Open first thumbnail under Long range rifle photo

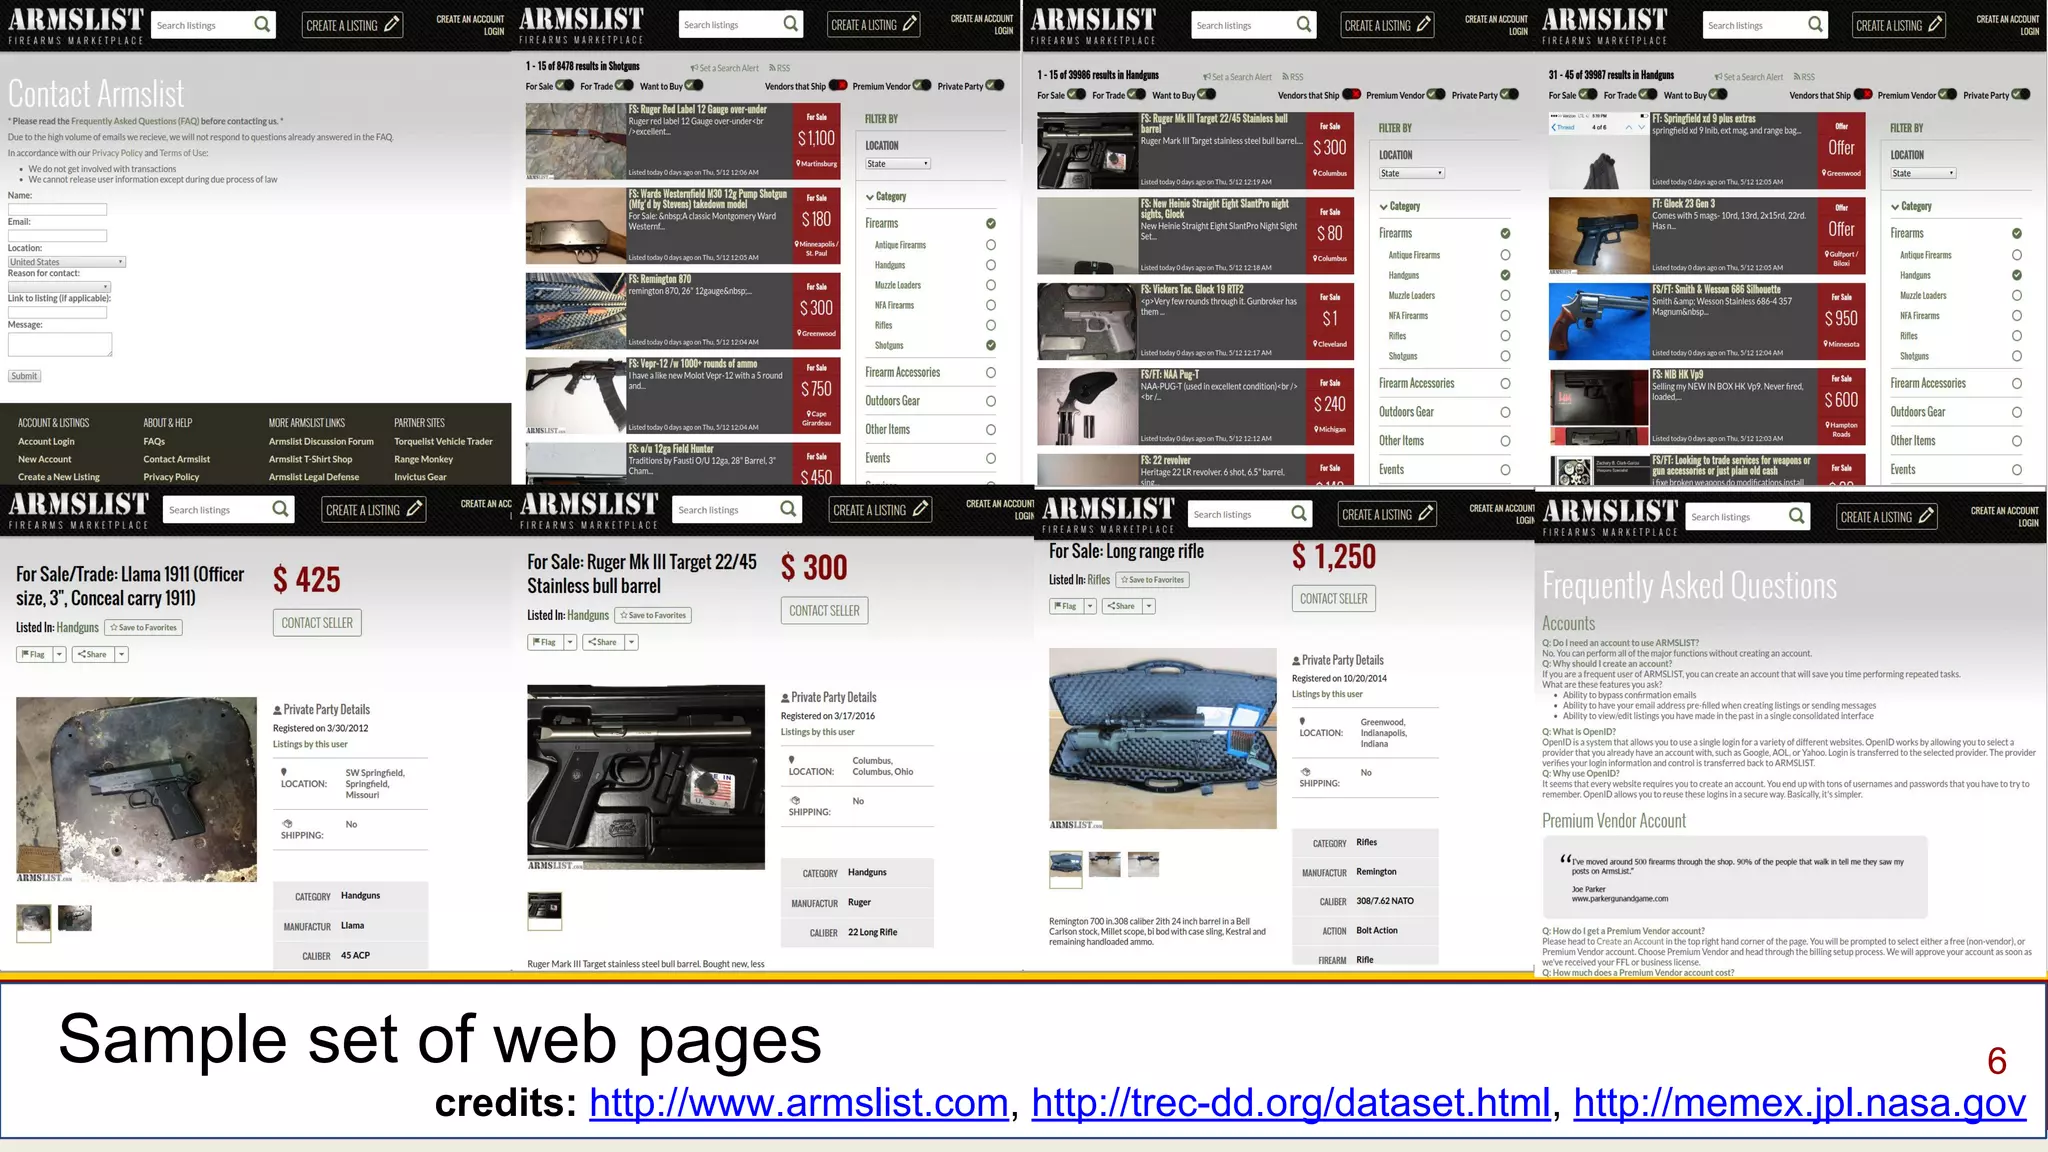[1065, 867]
